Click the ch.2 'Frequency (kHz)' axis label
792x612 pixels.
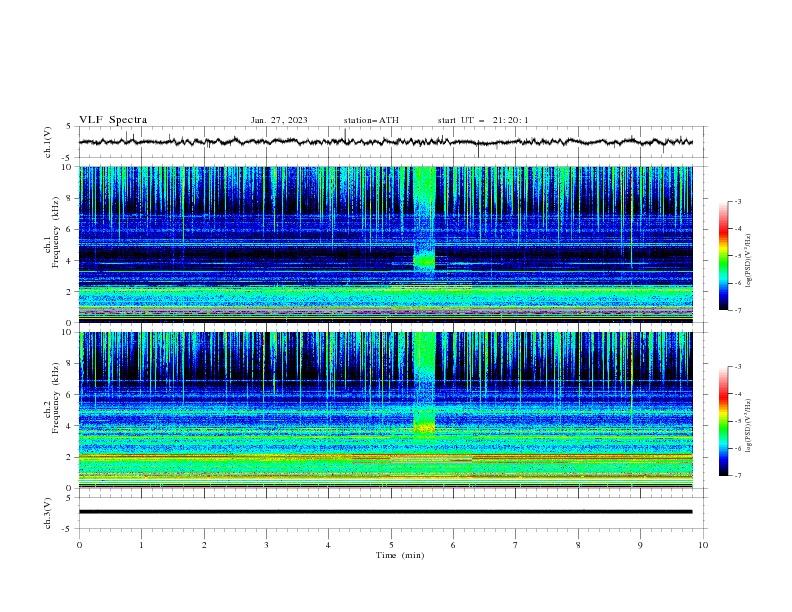[x=55, y=398]
